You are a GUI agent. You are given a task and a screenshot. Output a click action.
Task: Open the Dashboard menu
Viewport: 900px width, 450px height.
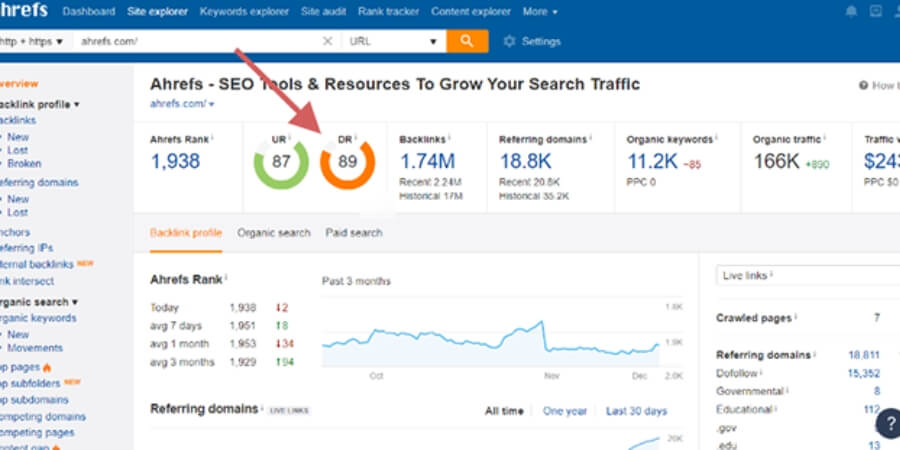pyautogui.click(x=88, y=11)
